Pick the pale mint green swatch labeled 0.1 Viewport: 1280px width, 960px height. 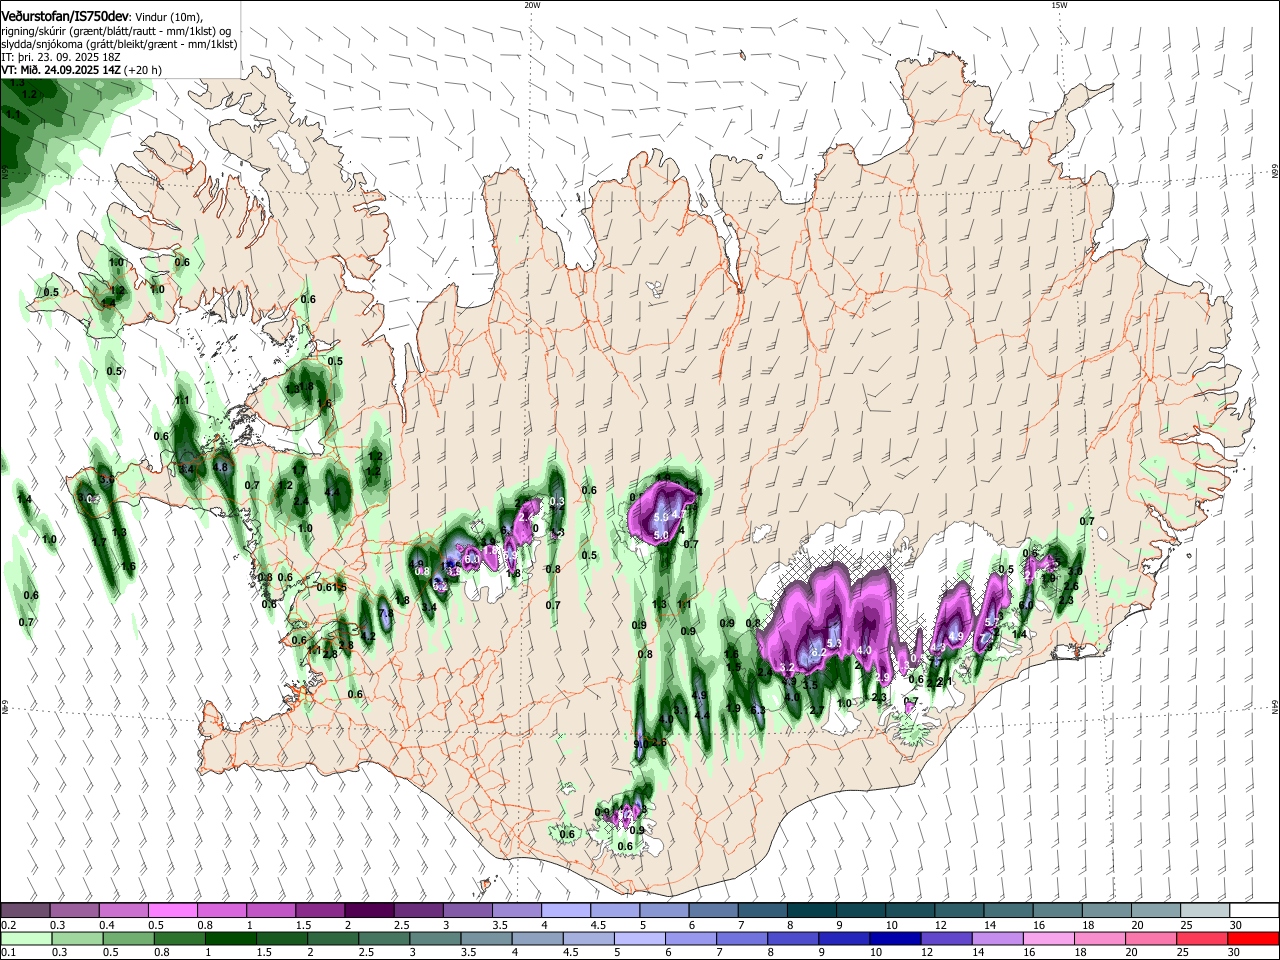pos(28,939)
